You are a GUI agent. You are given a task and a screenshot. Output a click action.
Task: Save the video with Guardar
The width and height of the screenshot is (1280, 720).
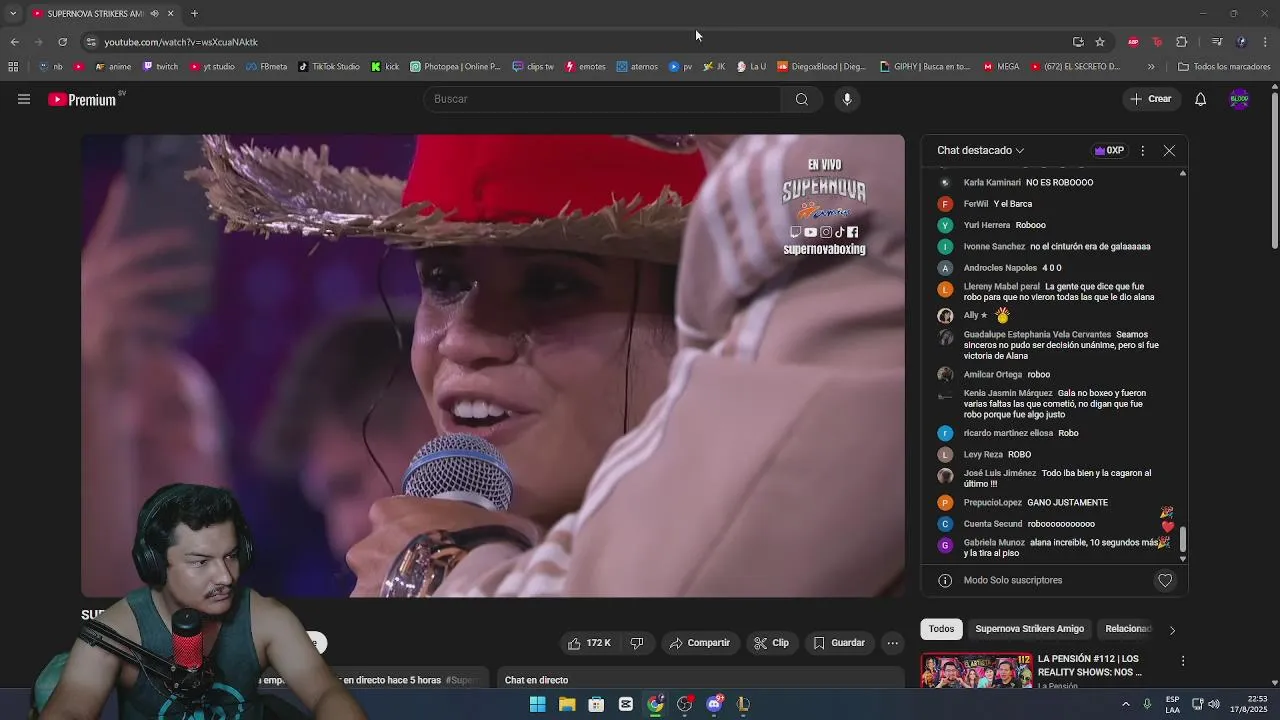[839, 643]
